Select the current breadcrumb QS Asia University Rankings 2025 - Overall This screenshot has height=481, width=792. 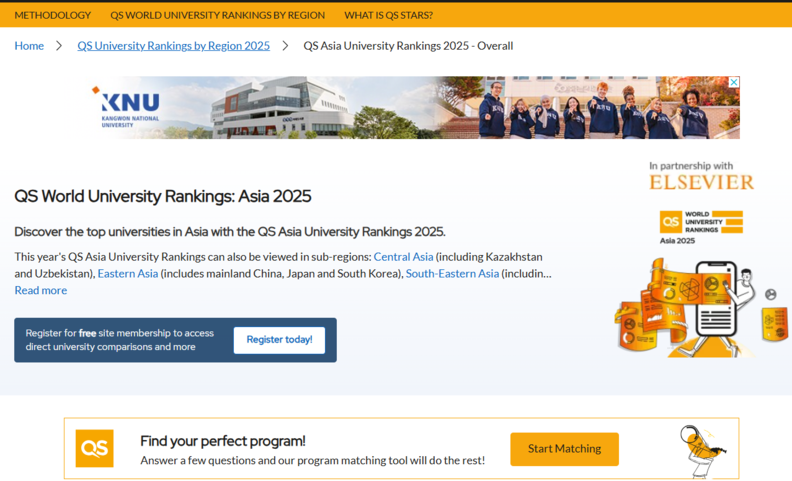408,45
